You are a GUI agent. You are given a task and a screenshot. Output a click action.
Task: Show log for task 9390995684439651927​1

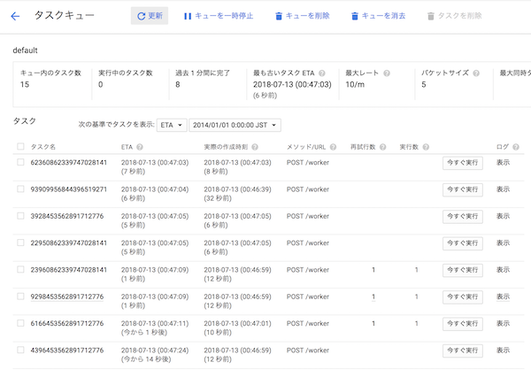pos(503,189)
